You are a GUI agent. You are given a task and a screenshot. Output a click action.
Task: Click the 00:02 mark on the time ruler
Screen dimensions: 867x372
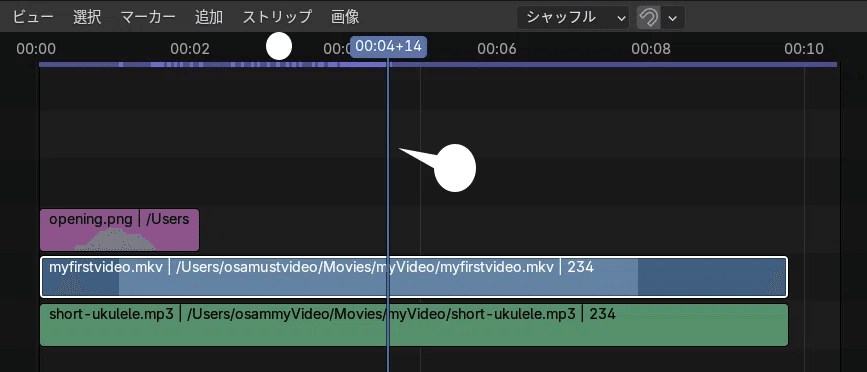coord(190,49)
